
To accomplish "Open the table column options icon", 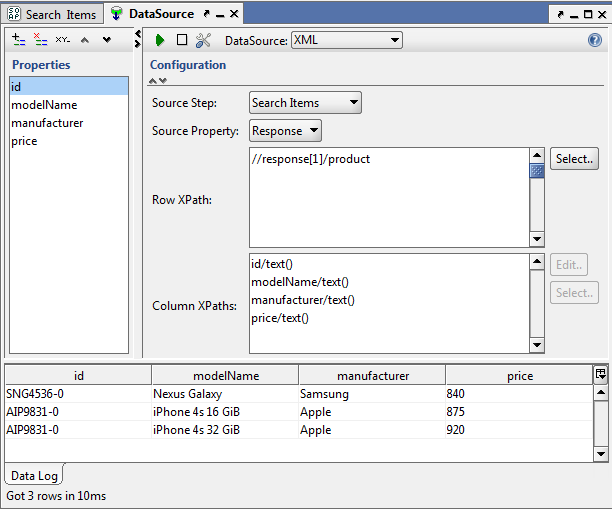I will [x=600, y=374].
